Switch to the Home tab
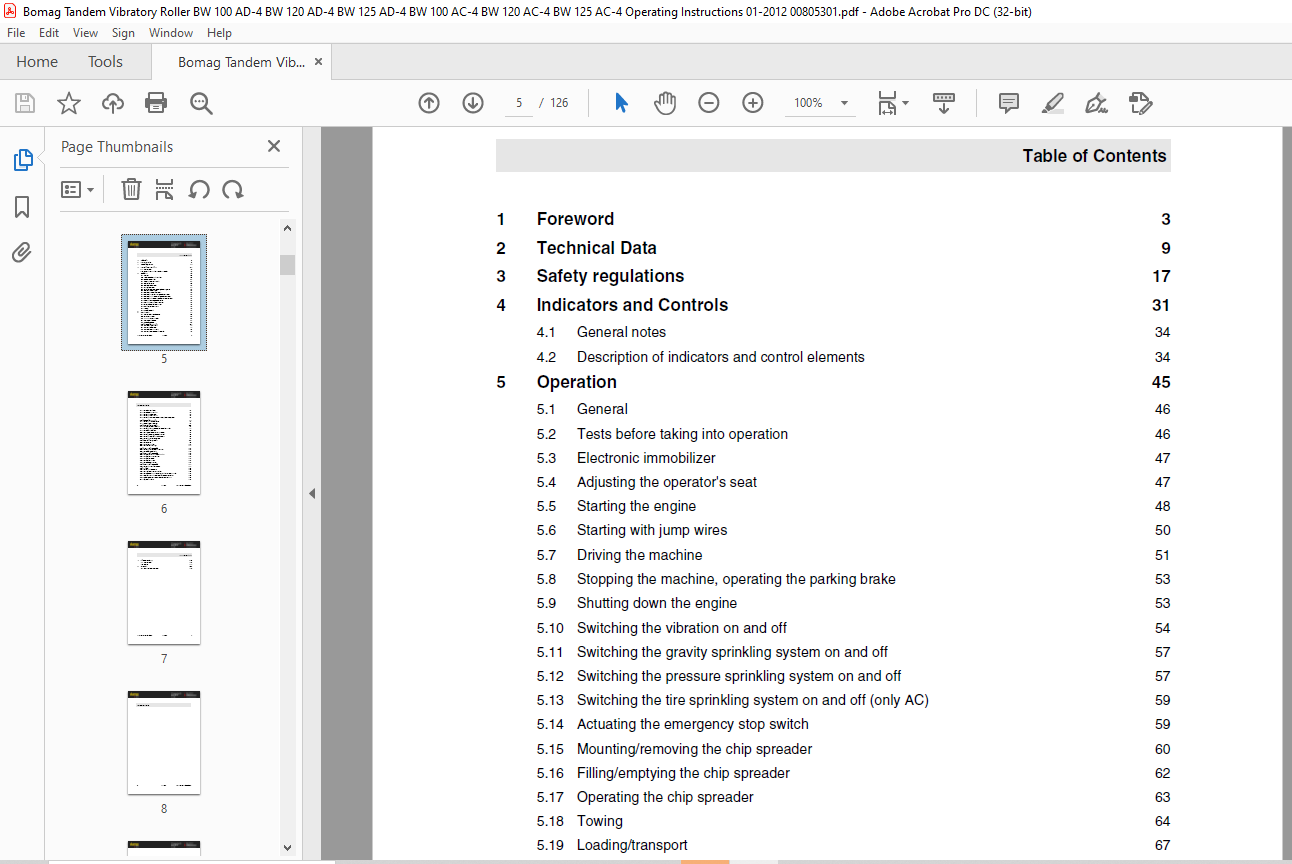Viewport: 1292px width, 864px height. (37, 62)
